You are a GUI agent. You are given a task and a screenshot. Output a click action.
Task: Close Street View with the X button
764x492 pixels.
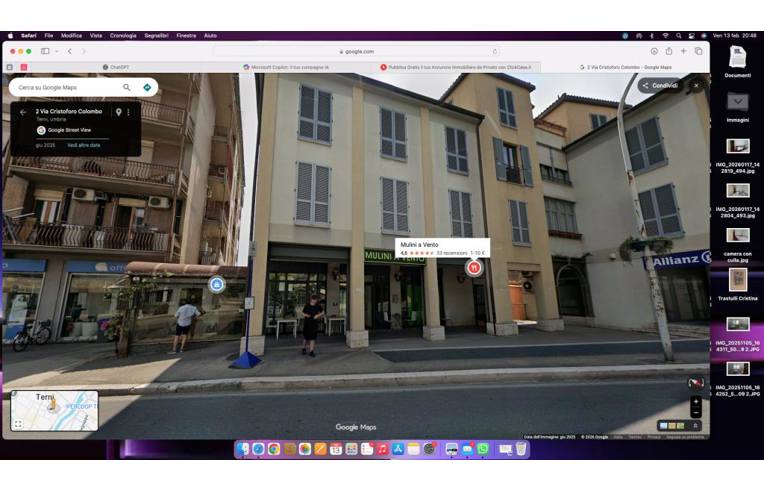696,86
